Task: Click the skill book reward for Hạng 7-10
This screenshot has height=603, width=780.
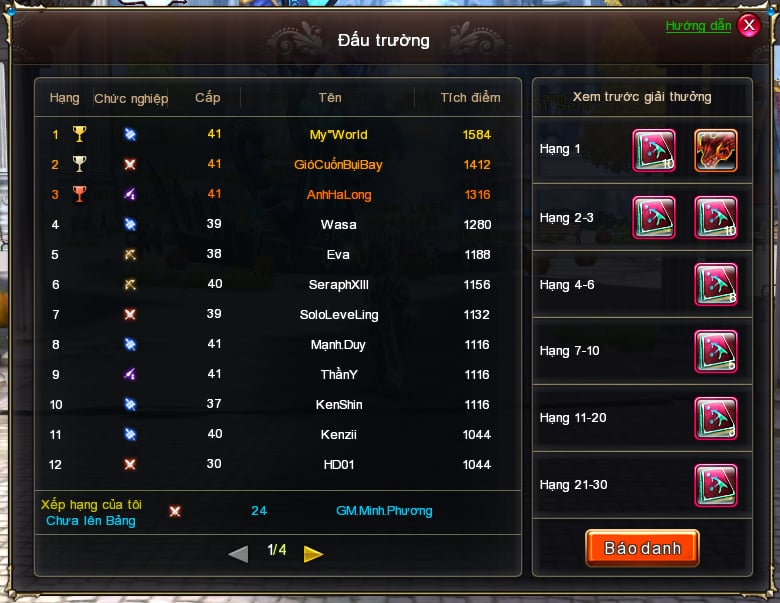Action: point(716,352)
